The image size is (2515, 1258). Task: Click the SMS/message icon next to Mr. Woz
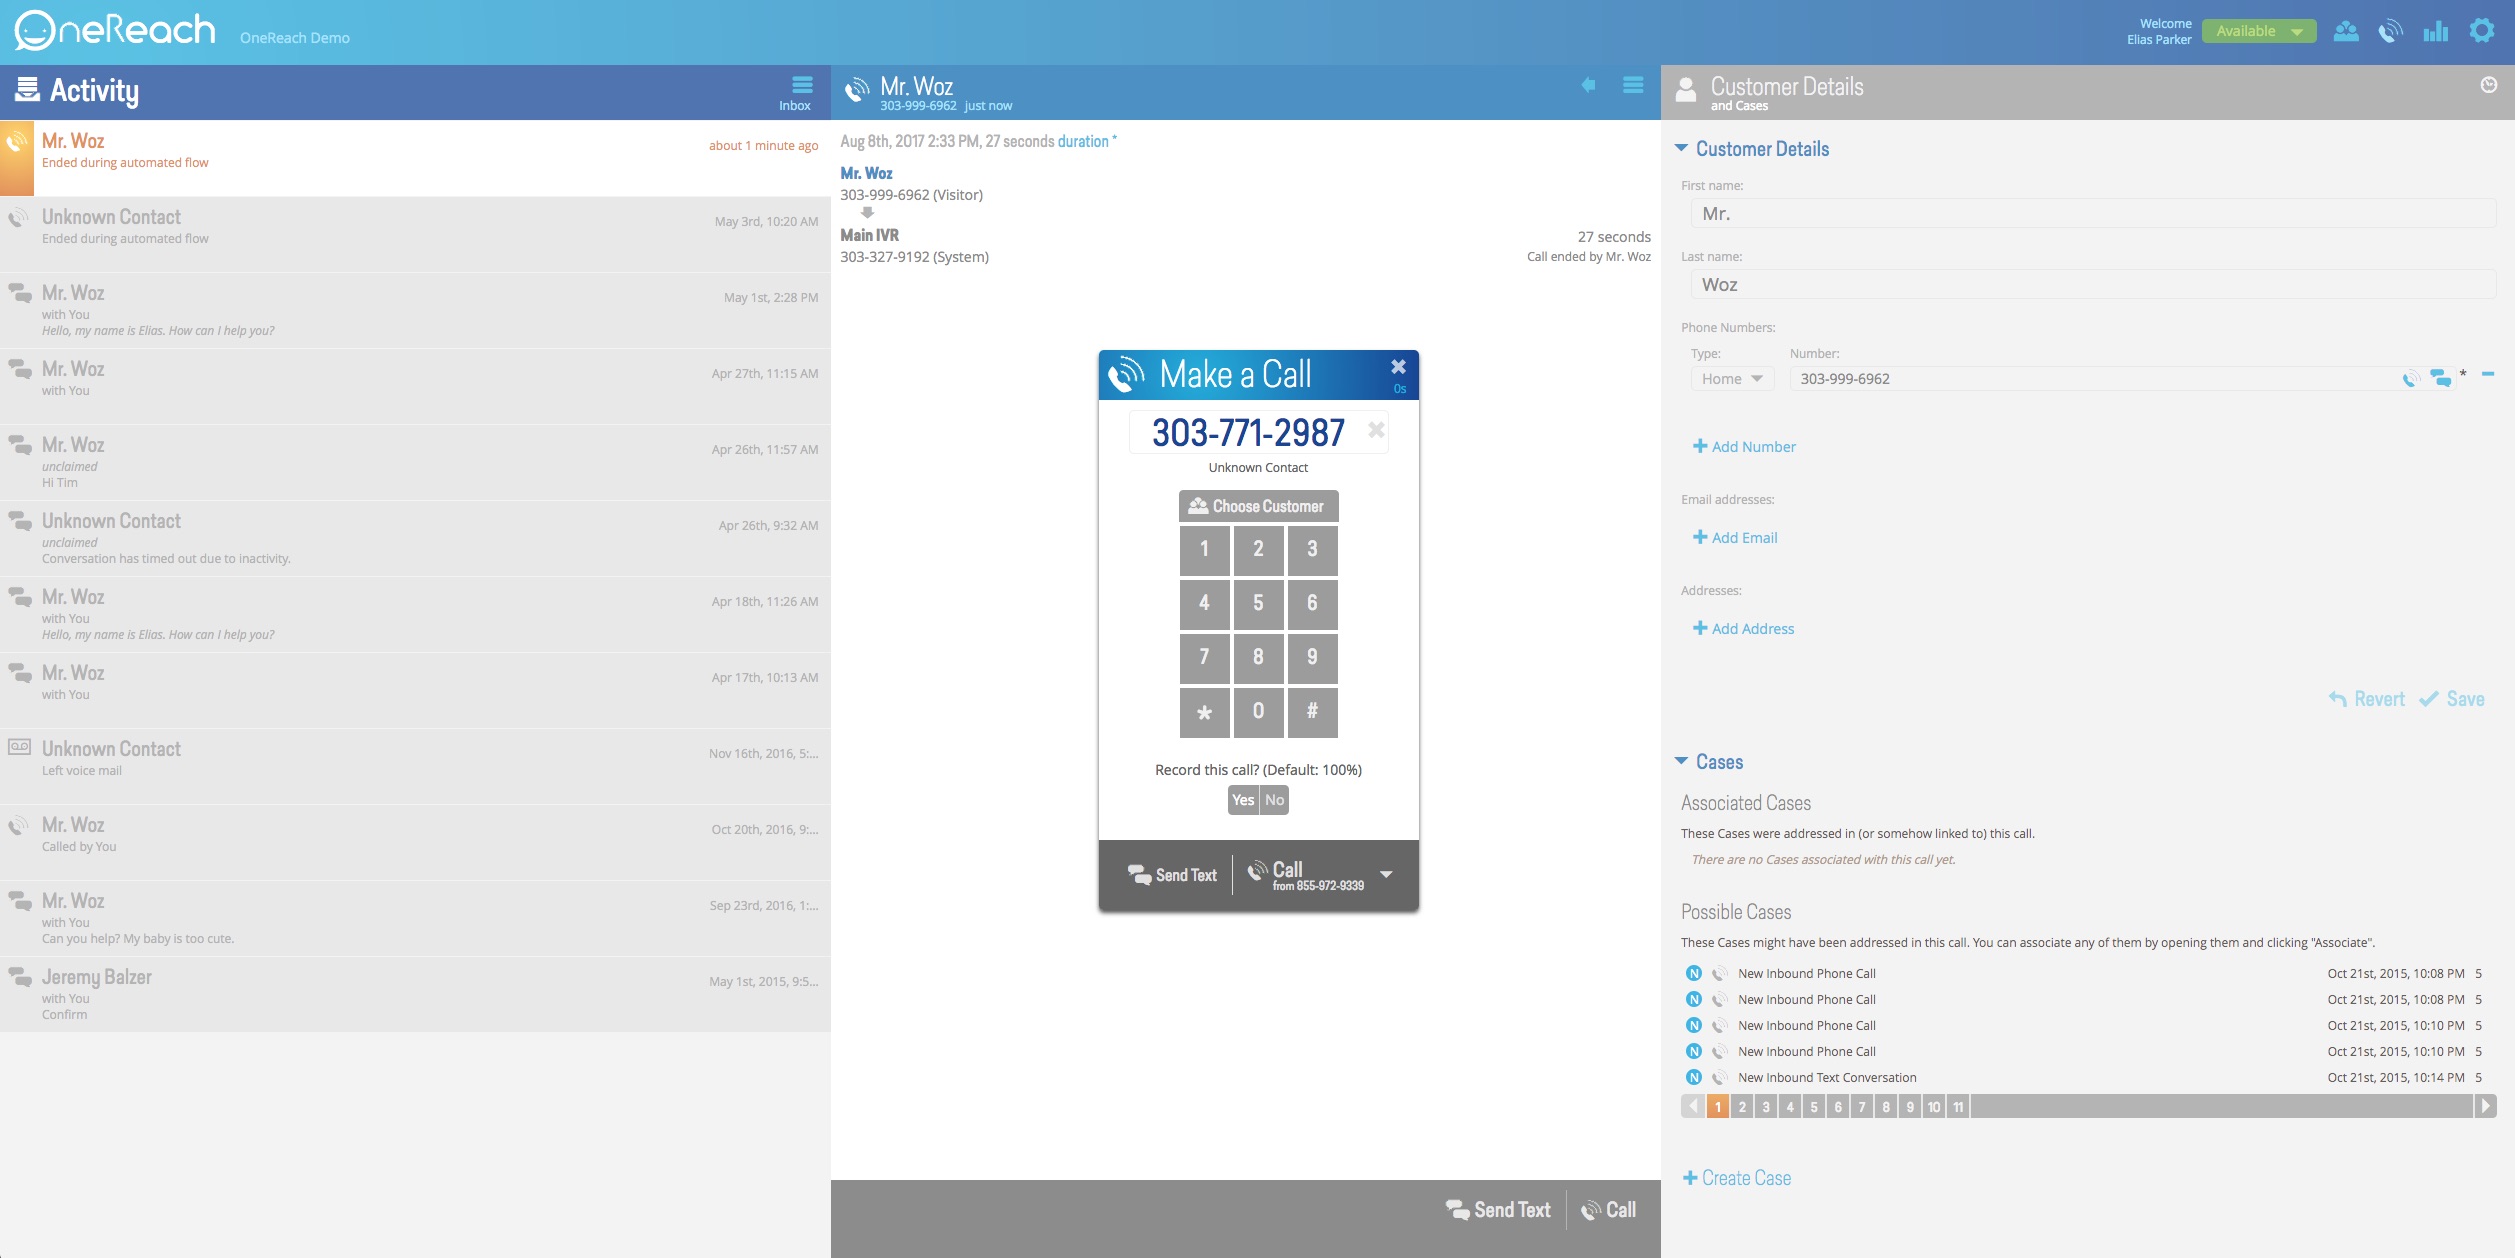(2438, 377)
